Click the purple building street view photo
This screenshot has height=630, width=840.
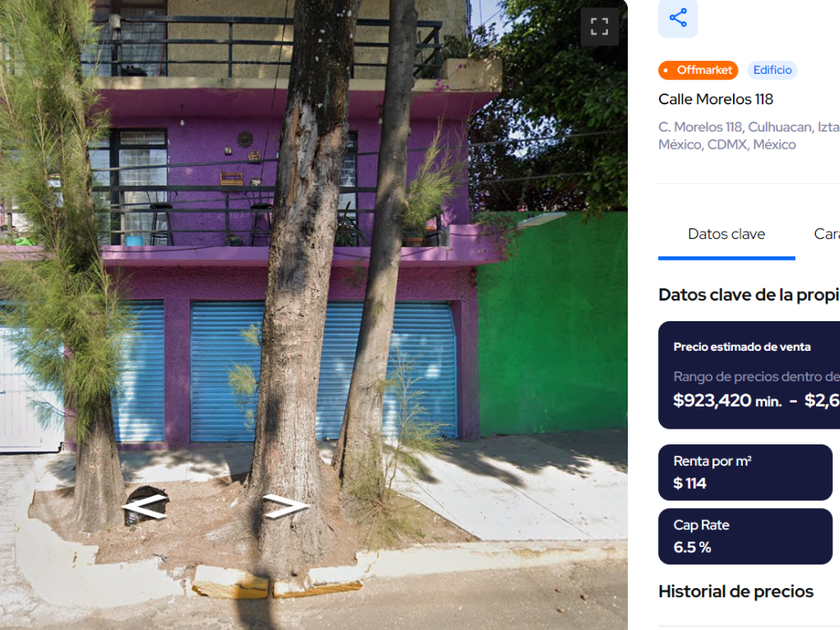click(x=313, y=315)
